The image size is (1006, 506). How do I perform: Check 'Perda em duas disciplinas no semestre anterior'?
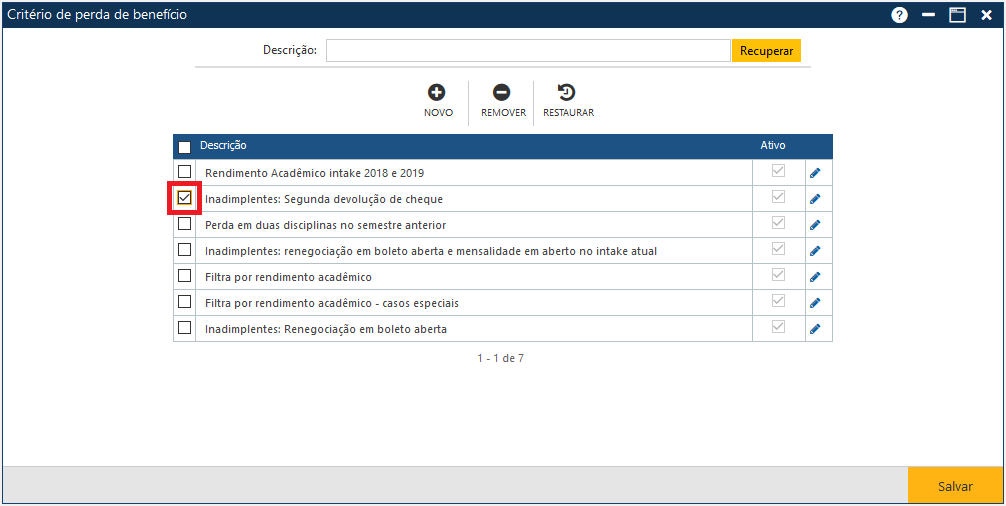[x=184, y=224]
